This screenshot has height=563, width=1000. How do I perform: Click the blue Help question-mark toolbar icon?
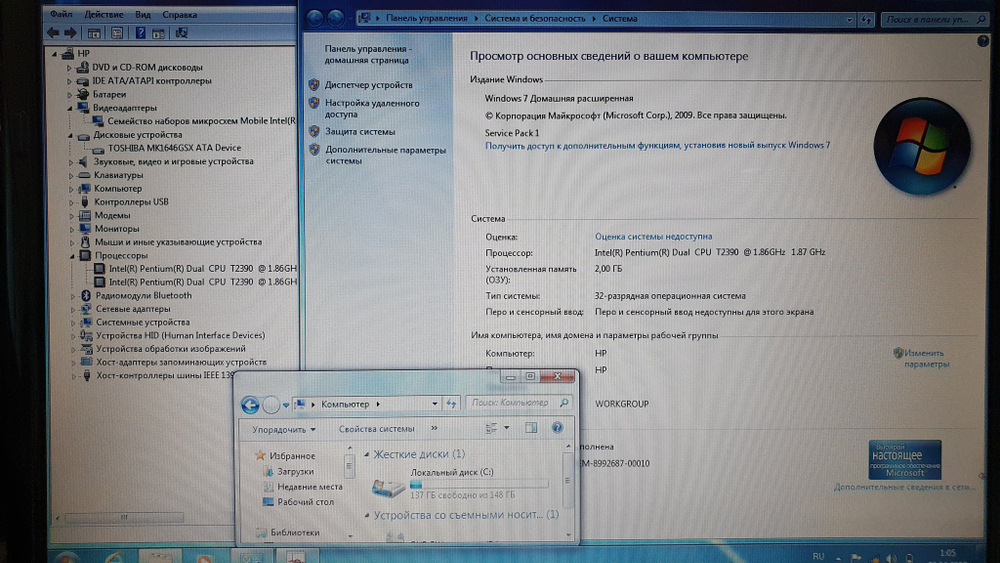(140, 33)
